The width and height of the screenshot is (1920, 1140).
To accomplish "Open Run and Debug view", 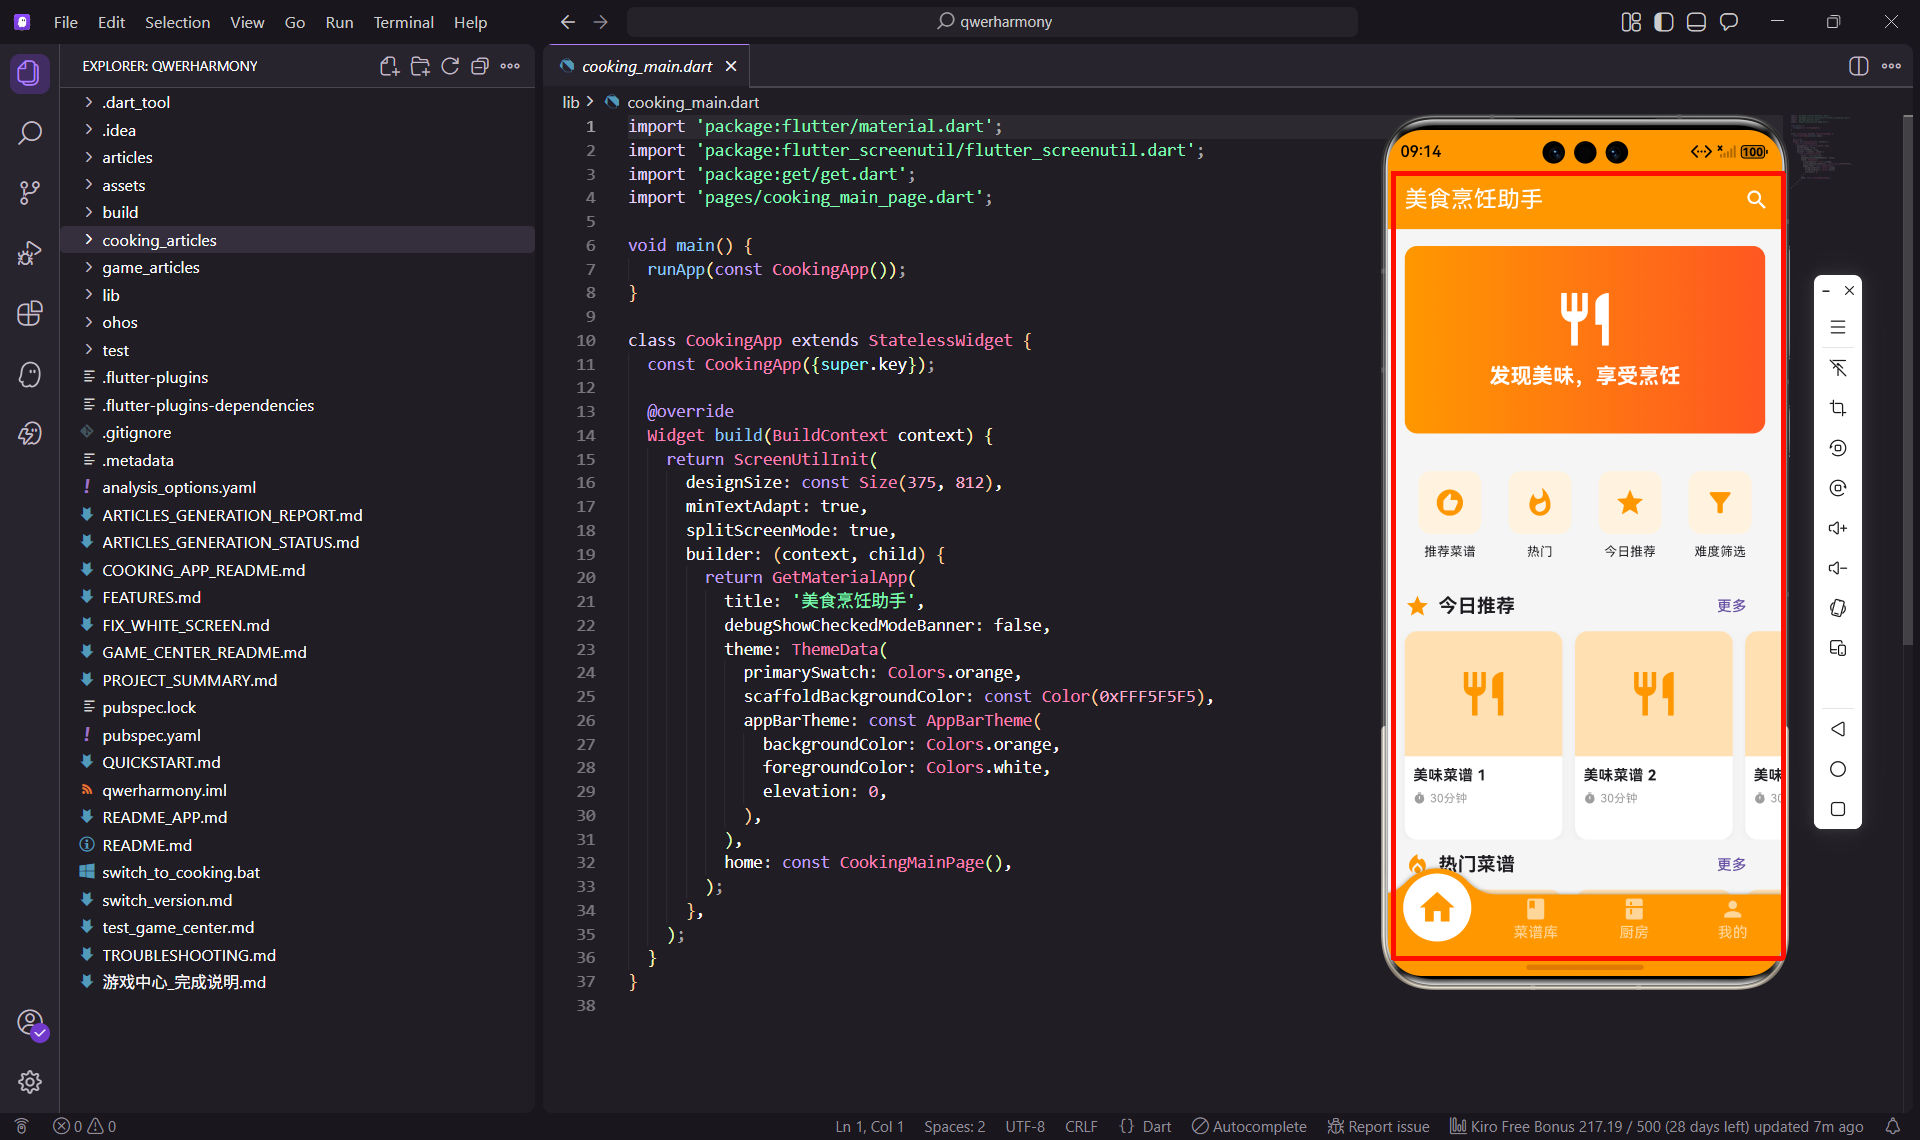I will (x=30, y=253).
